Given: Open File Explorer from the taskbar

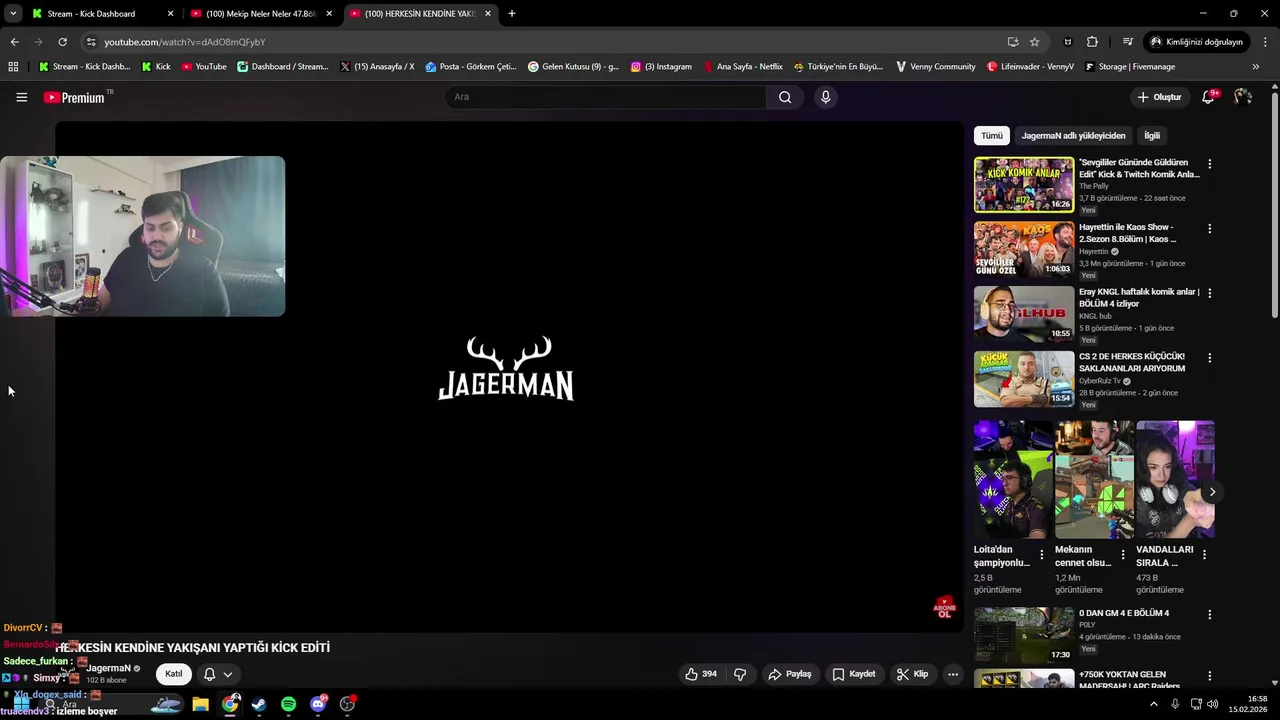Looking at the screenshot, I should pos(200,704).
